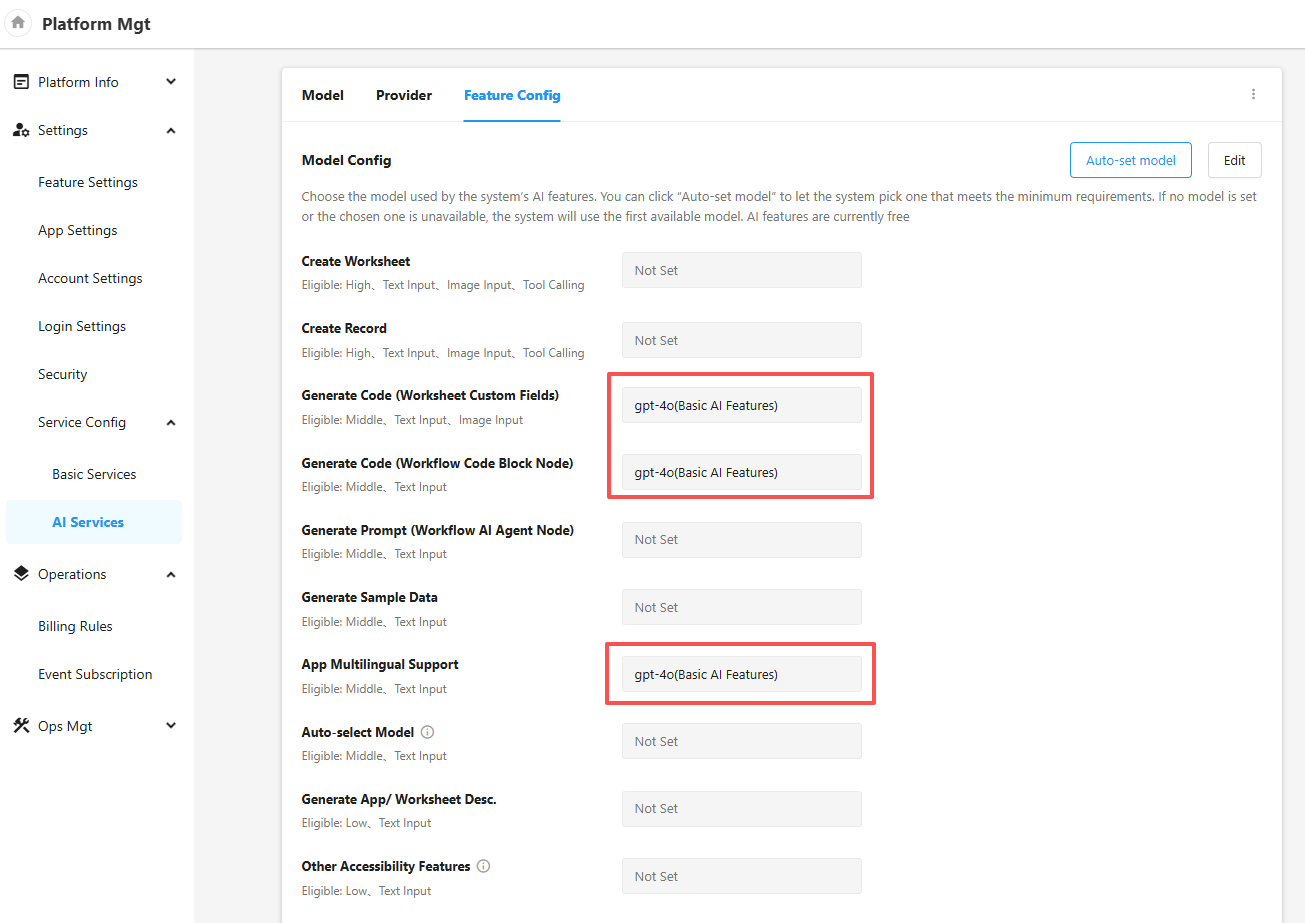Screen dimensions: 1305x923
Task: Collapse the Operations section chevron
Action: (x=171, y=574)
